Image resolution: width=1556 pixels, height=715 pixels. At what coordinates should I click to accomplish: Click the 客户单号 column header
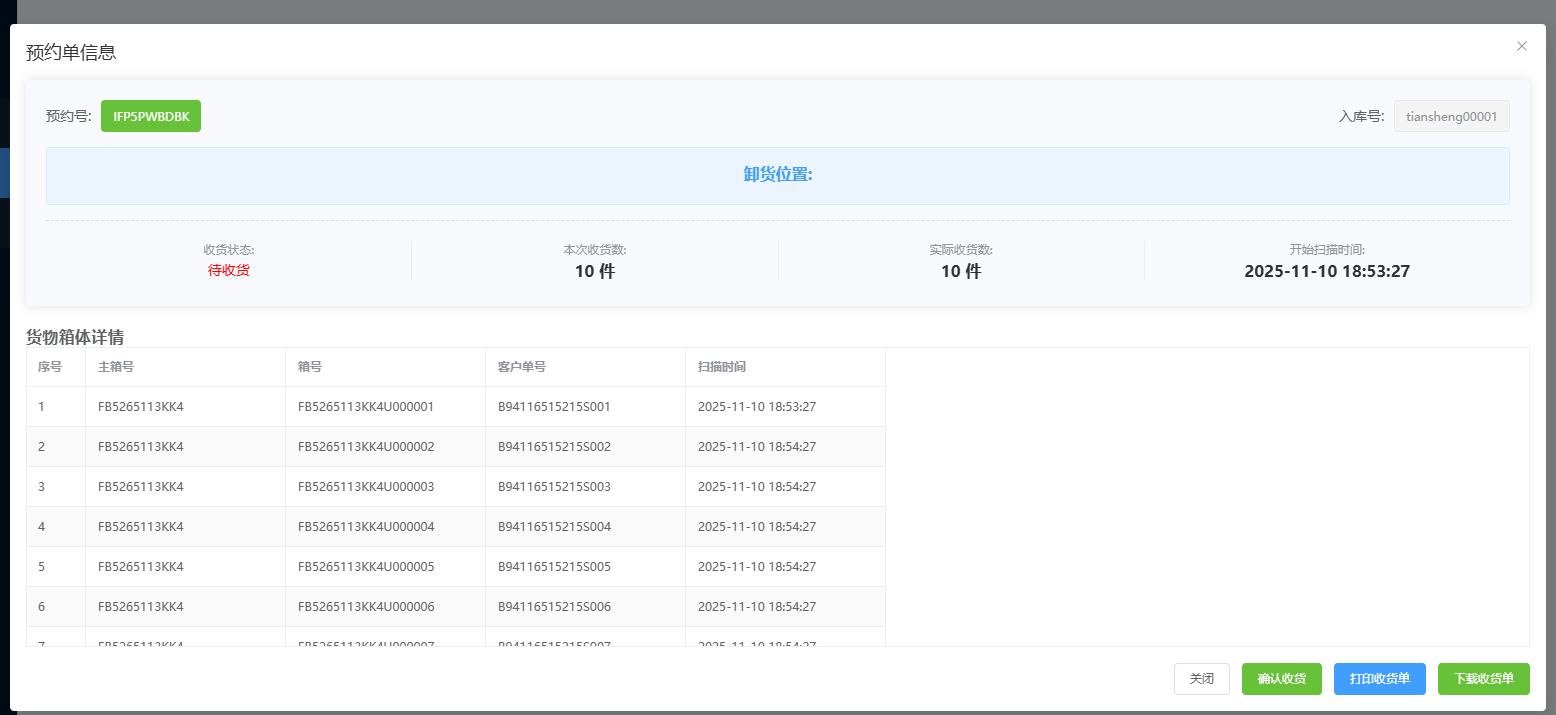point(522,367)
